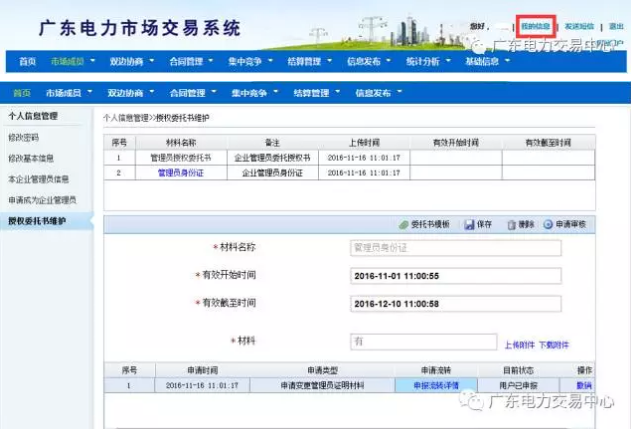
Task: Click the 删除 trash icon
Action: click(510, 224)
